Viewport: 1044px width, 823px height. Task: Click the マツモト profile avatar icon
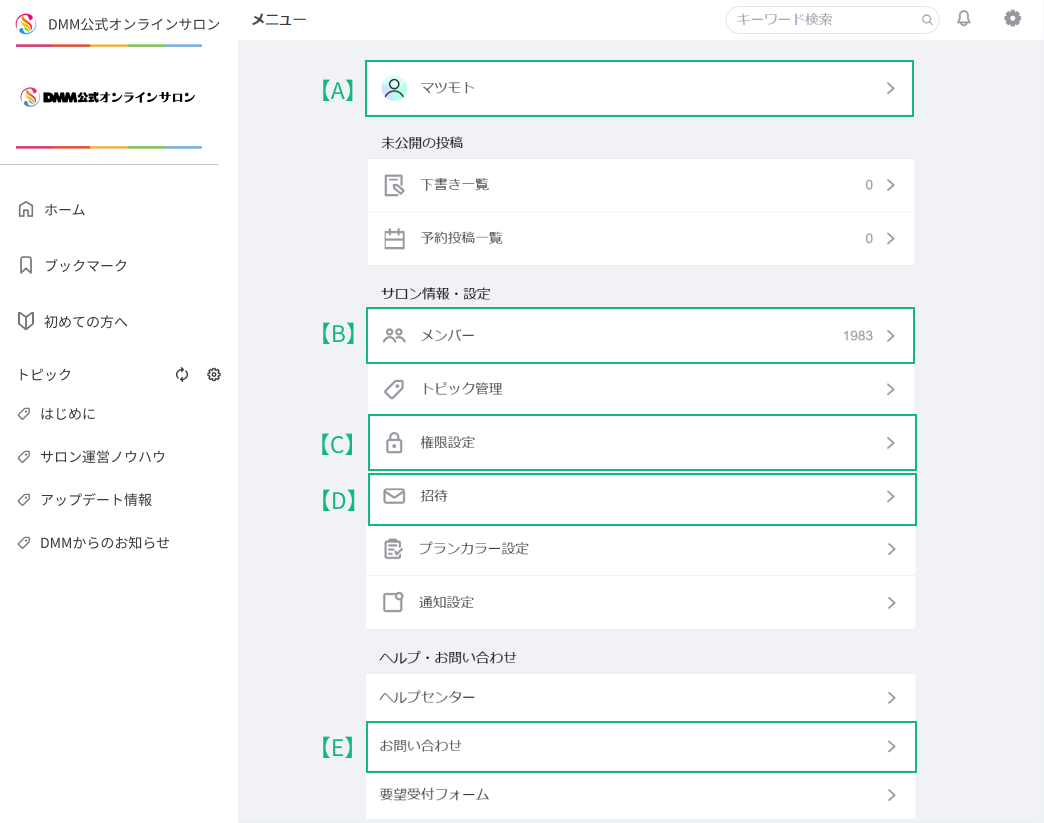point(394,88)
